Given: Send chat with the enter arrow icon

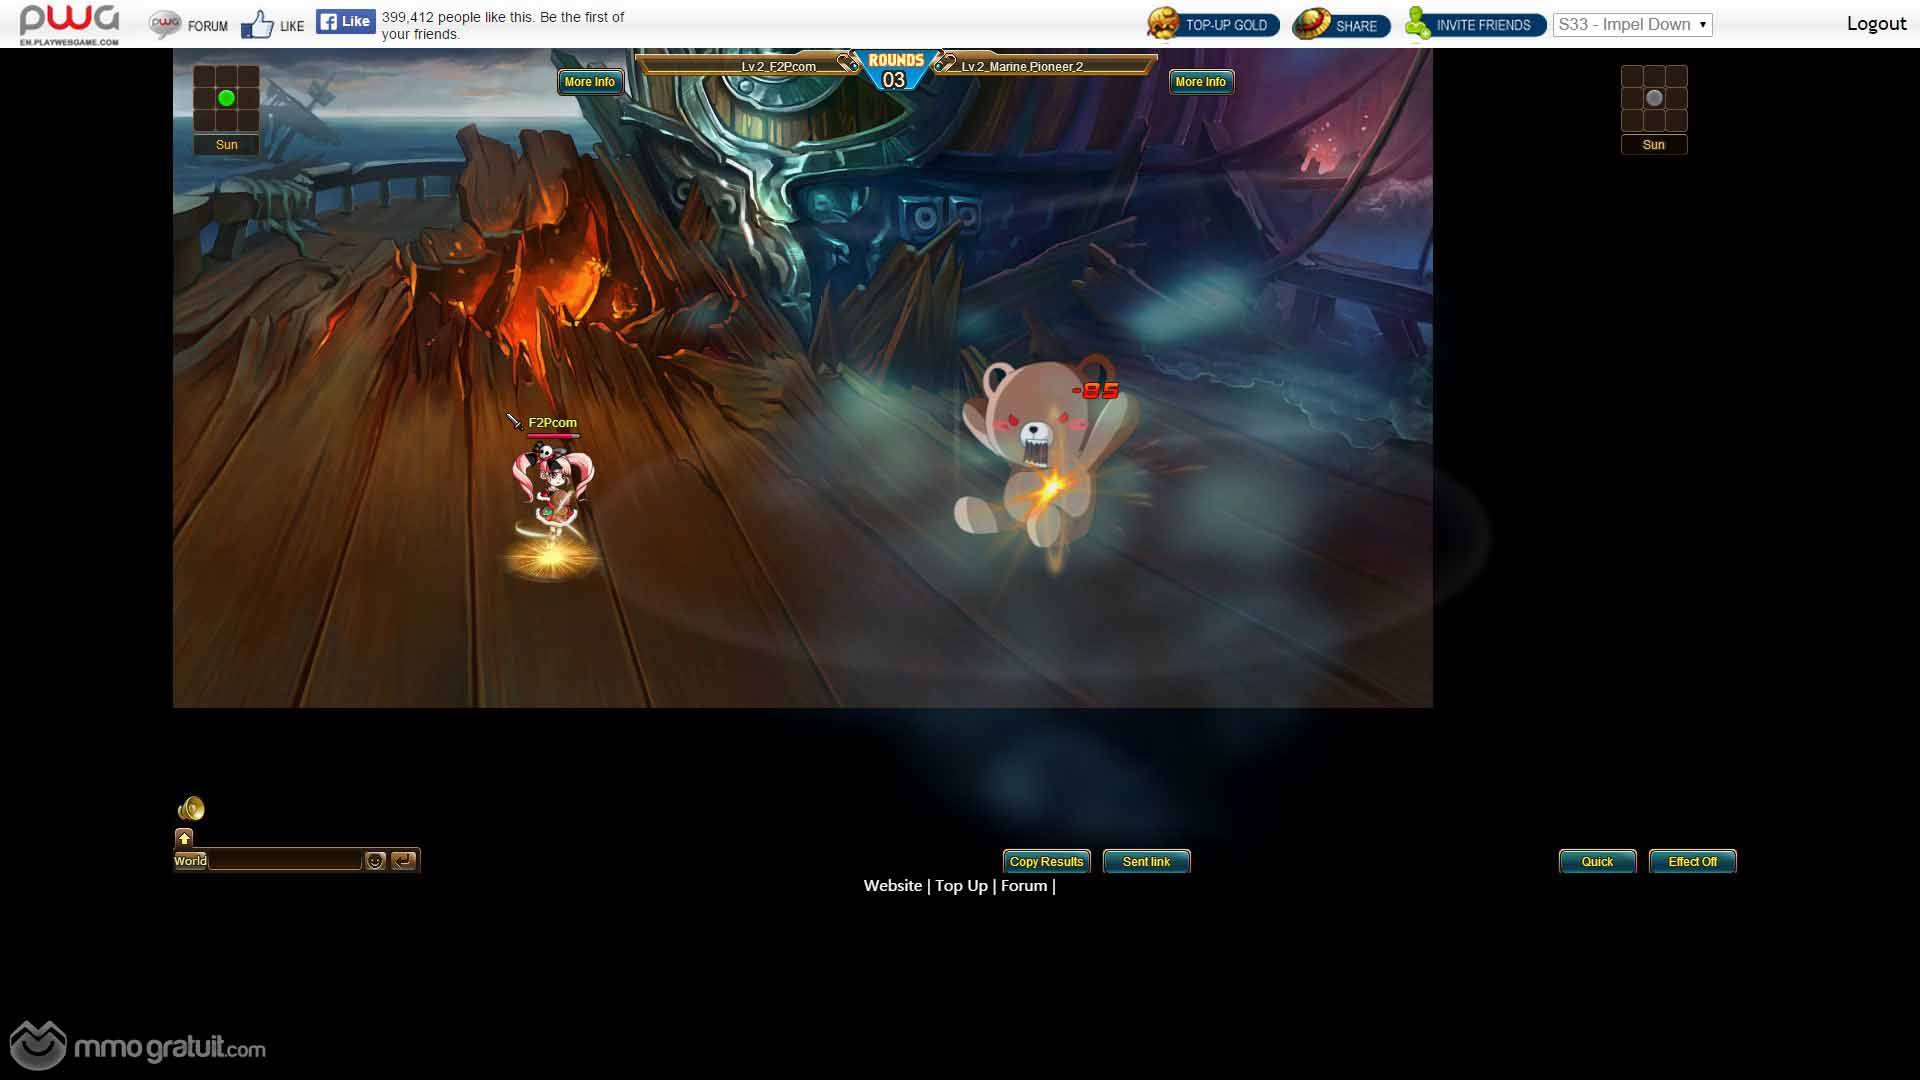Looking at the screenshot, I should (403, 861).
